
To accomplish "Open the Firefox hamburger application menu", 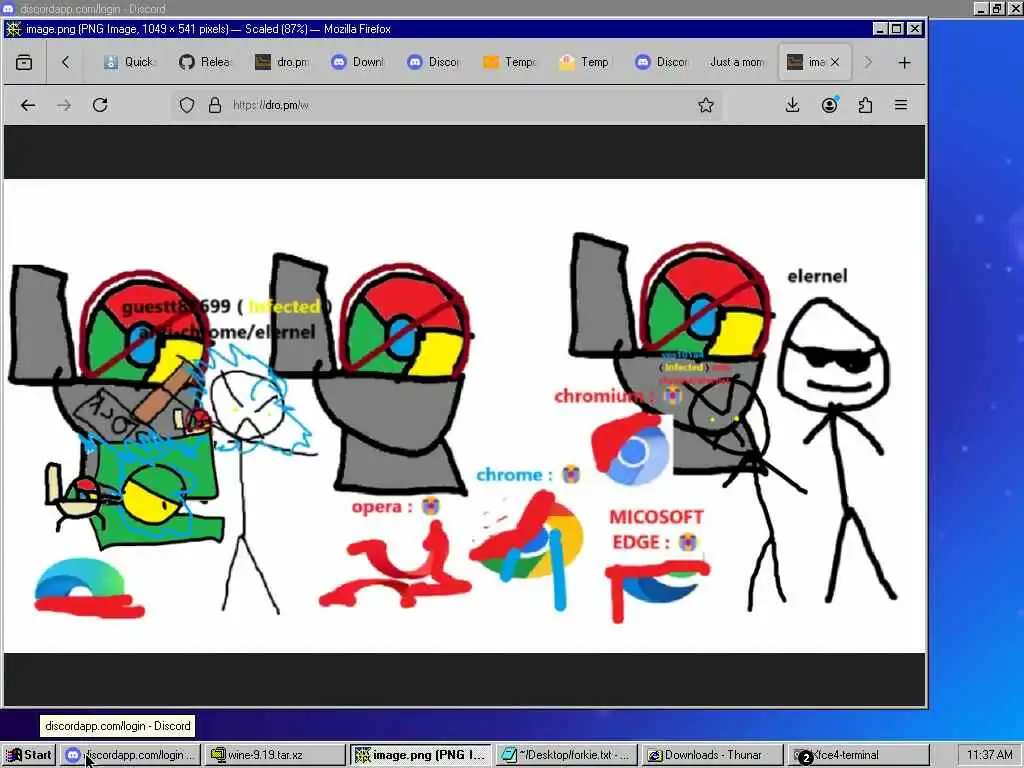I will 901,105.
